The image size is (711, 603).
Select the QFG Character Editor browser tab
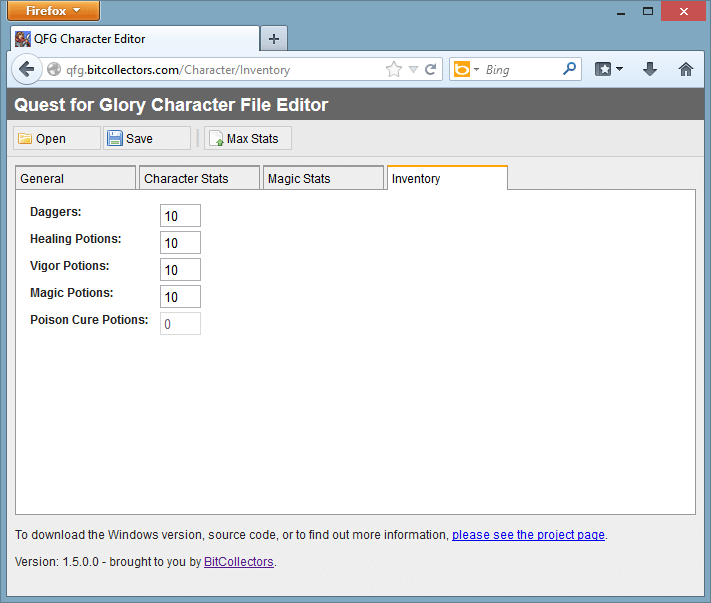point(135,39)
